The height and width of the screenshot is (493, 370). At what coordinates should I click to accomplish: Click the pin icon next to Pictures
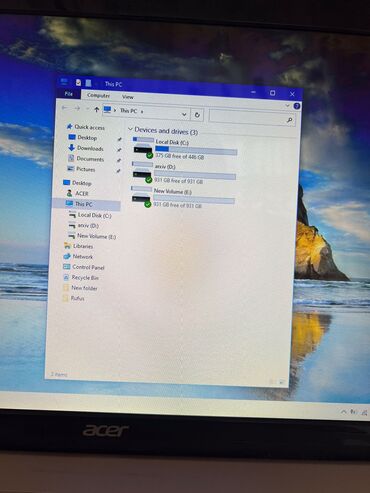[x=118, y=171]
